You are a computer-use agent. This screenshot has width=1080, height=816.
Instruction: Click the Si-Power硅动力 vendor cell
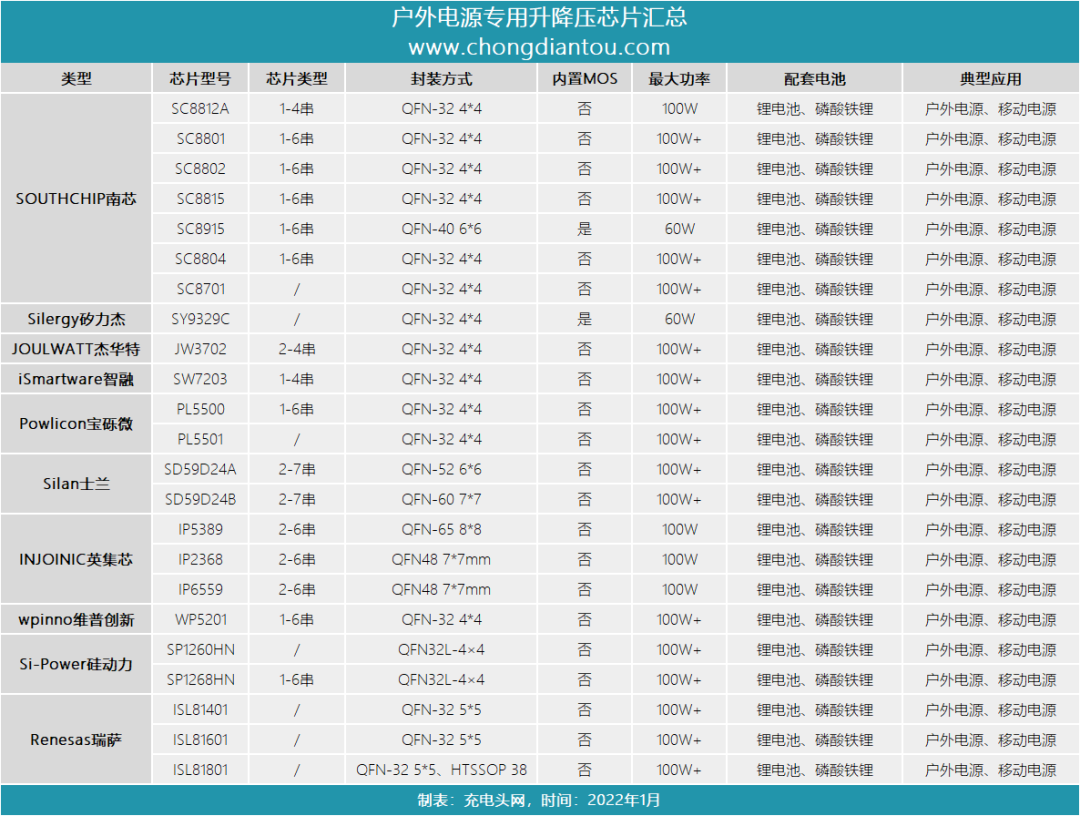[x=76, y=665]
